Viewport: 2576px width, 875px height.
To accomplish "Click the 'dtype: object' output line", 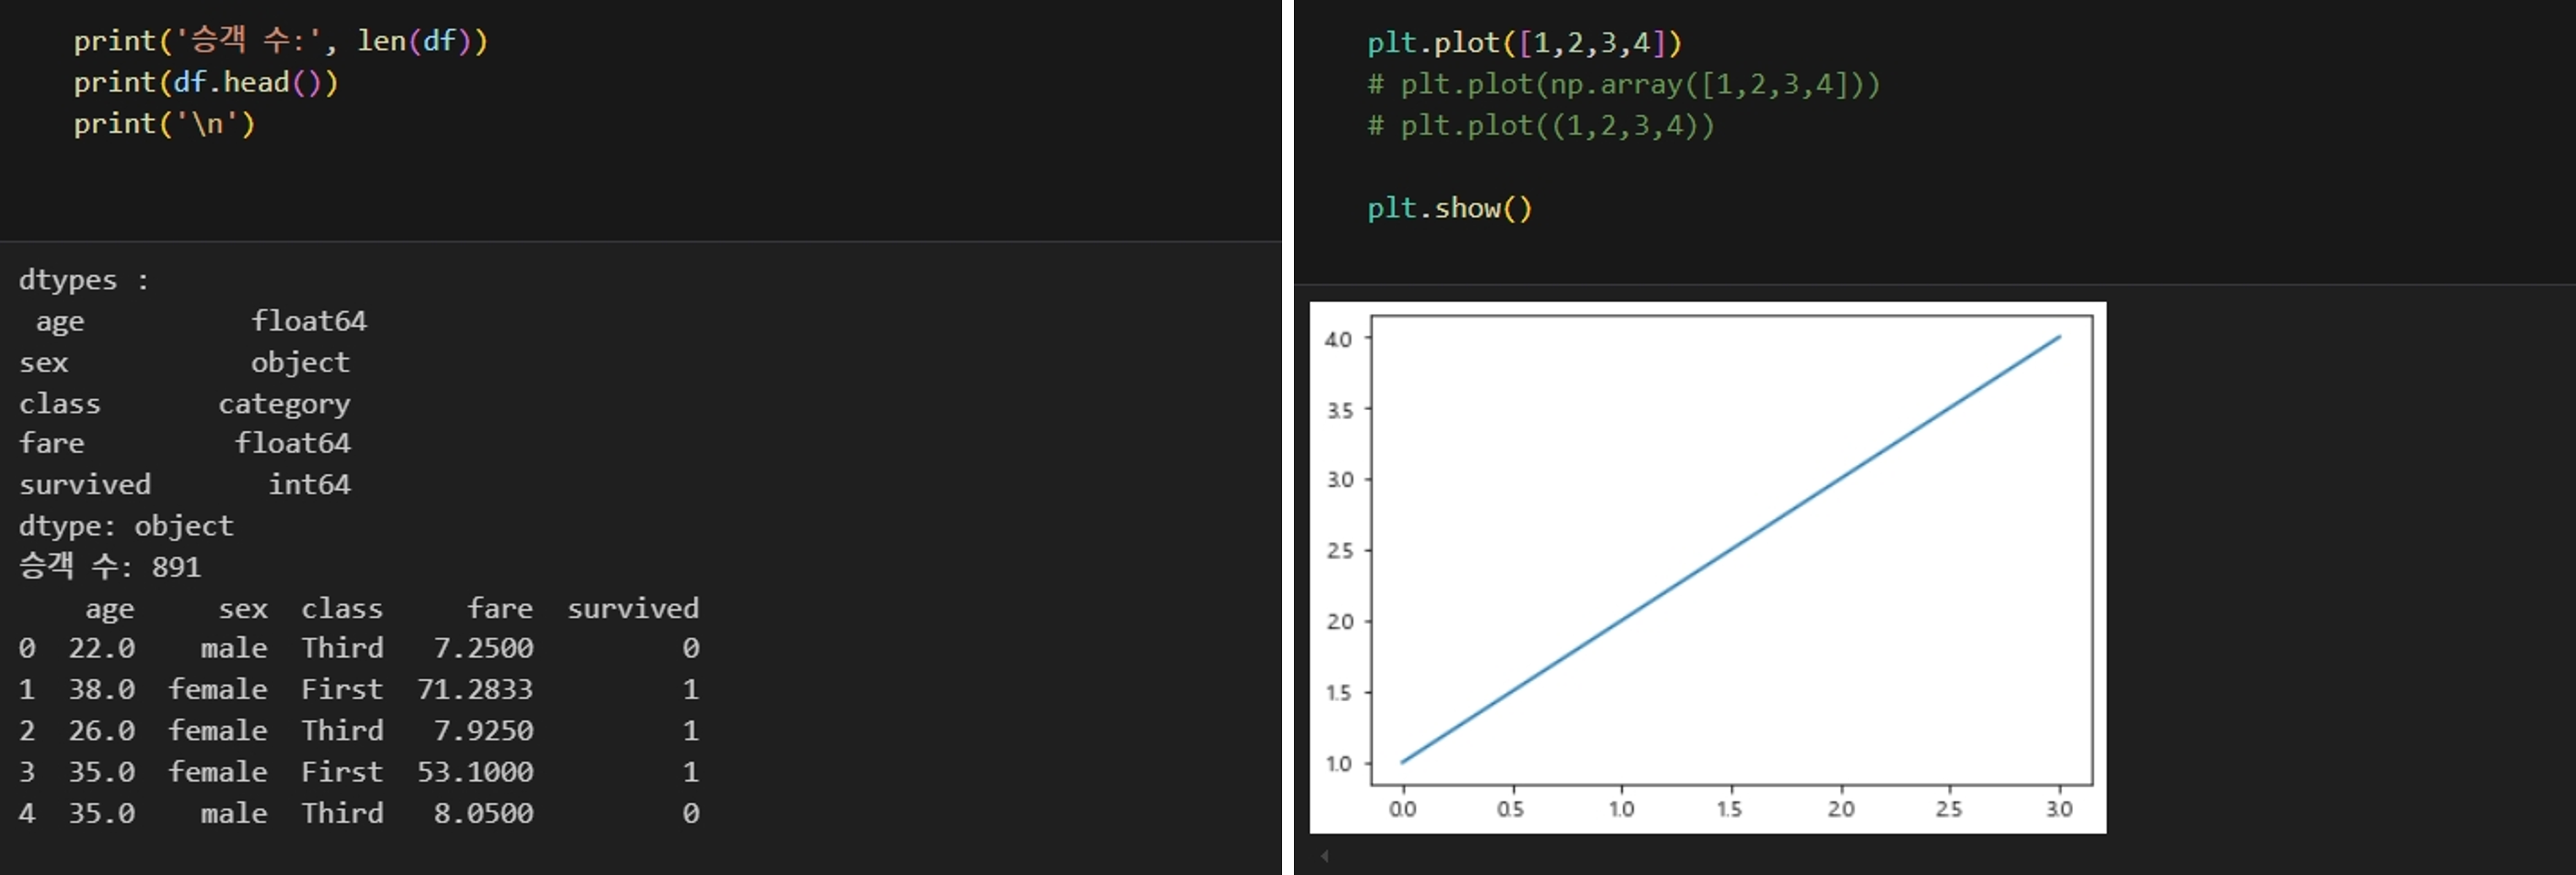I will pyautogui.click(x=126, y=526).
